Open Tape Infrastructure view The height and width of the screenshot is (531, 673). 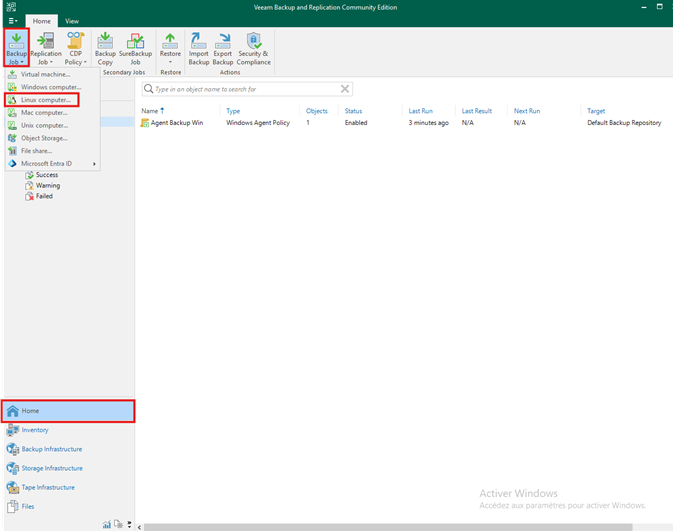(x=49, y=487)
